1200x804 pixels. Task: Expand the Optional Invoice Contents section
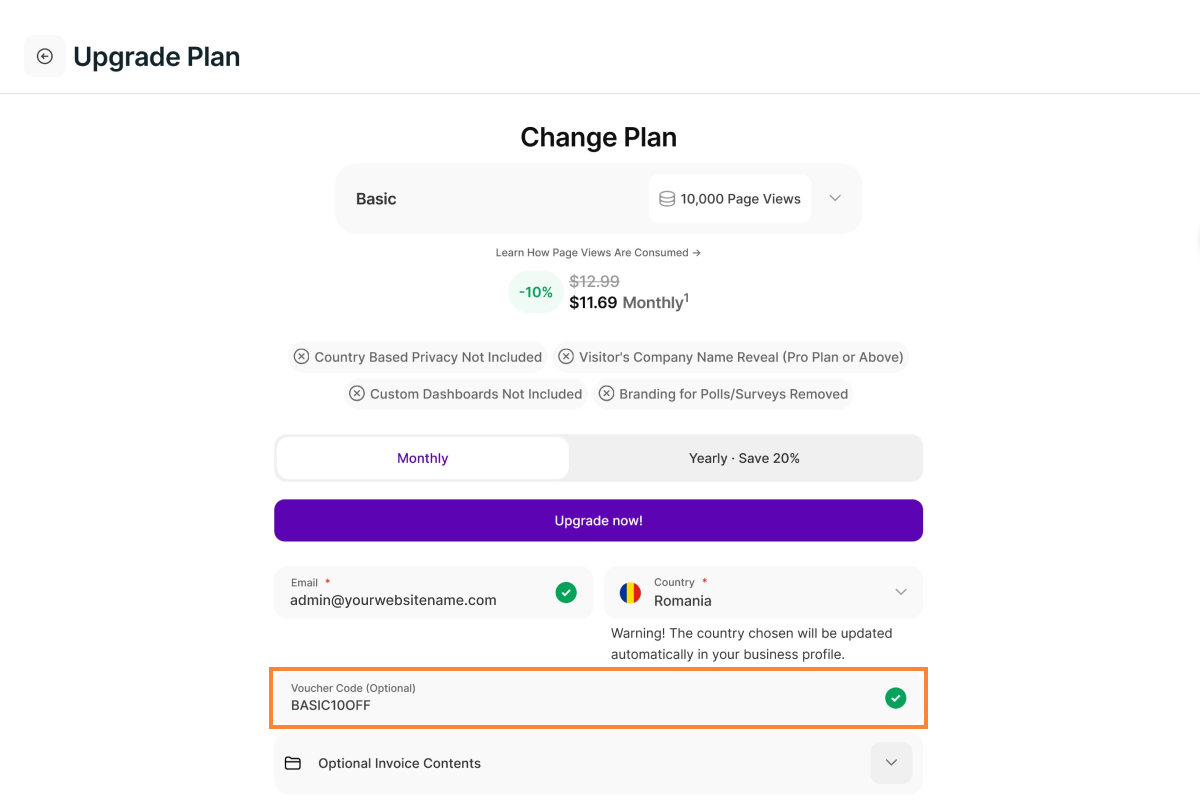[891, 763]
